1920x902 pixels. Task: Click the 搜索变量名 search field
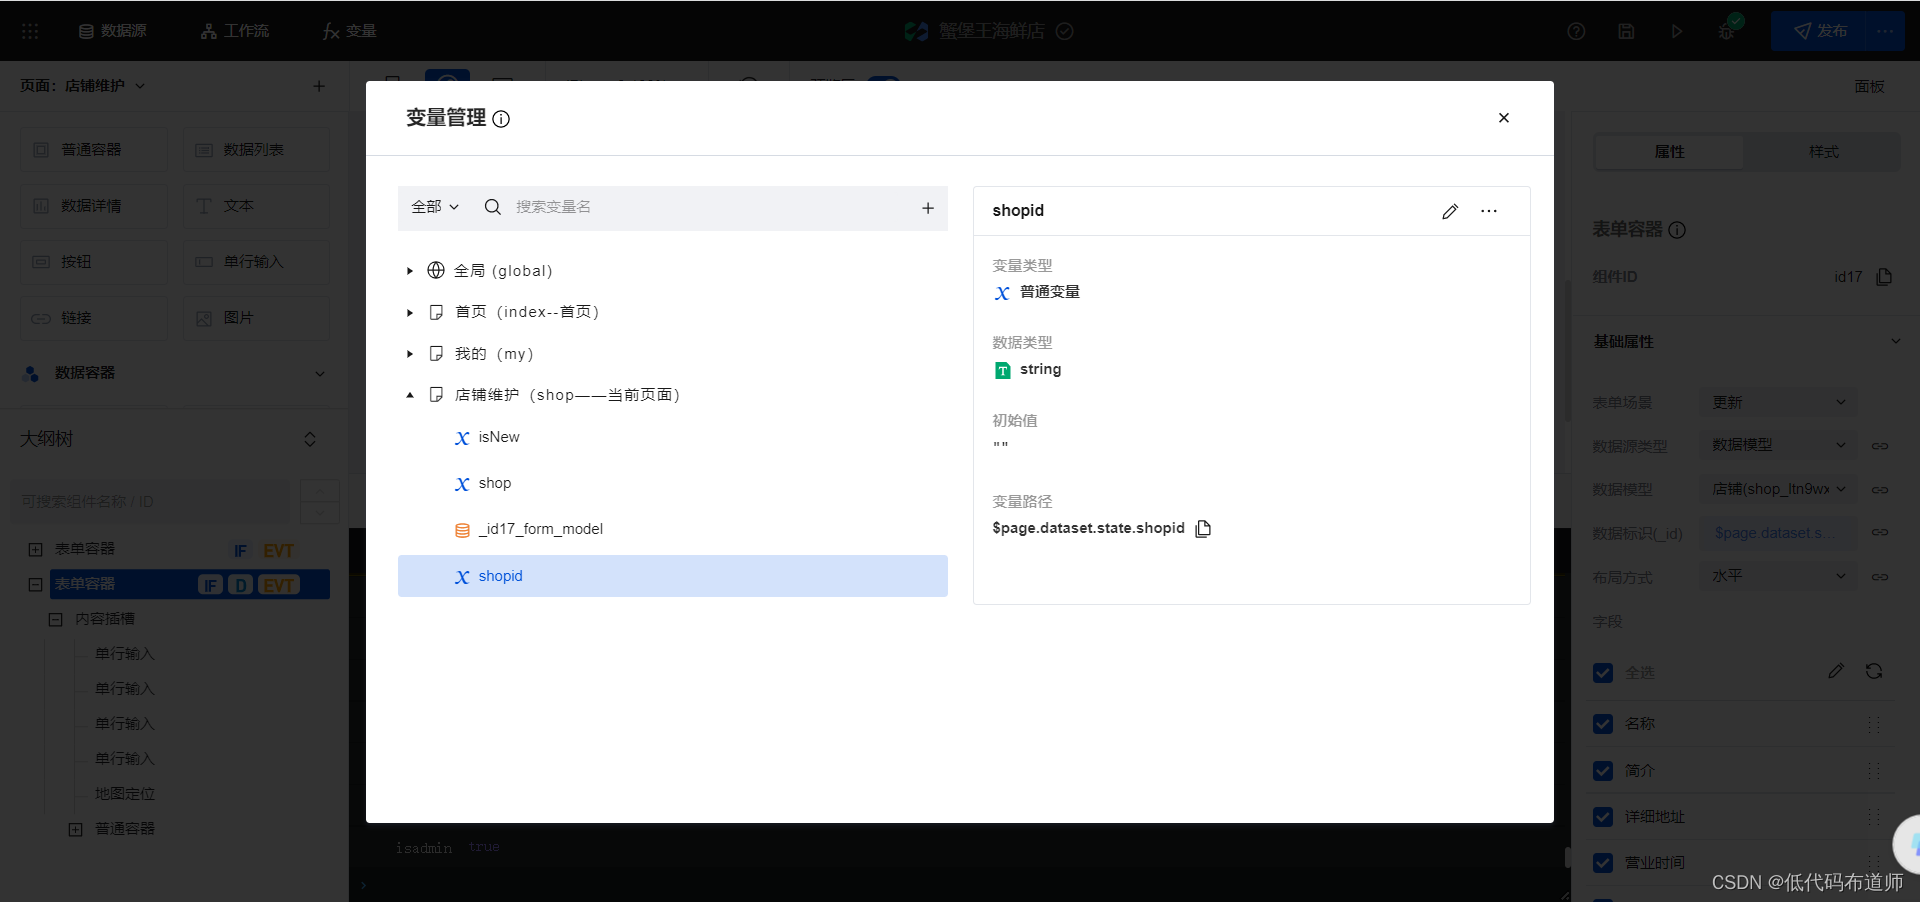point(710,207)
